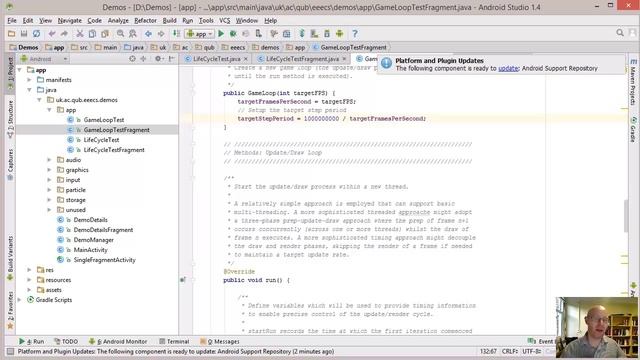Open Help with the question mark icon
The width and height of the screenshot is (640, 360).
pos(355,33)
